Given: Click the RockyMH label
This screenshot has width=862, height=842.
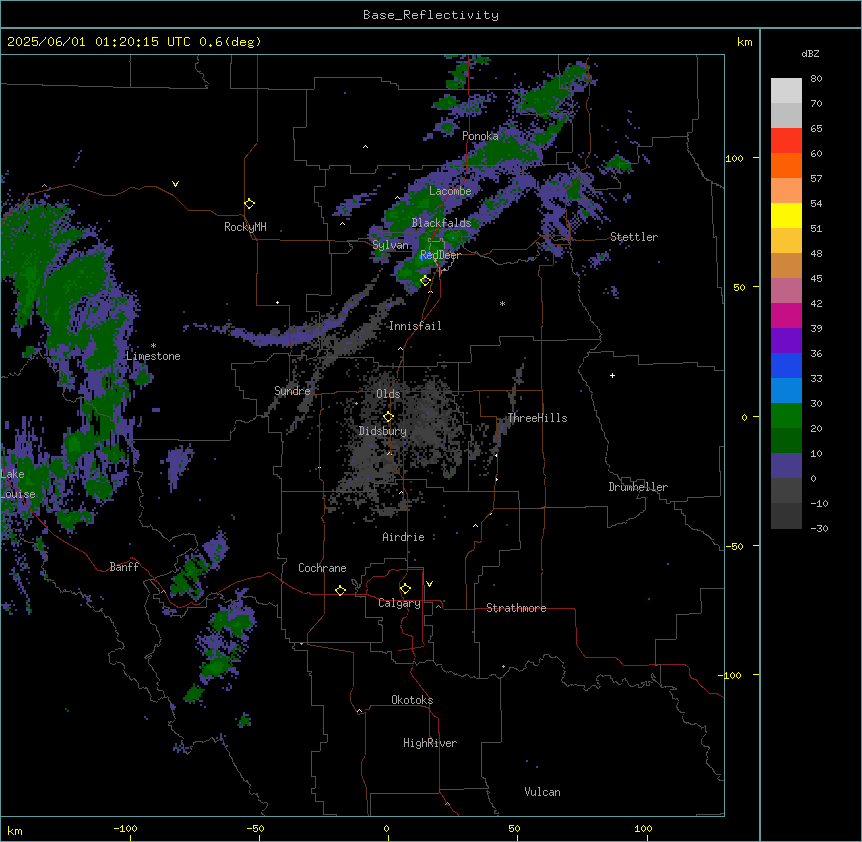Looking at the screenshot, I should click(x=245, y=227).
